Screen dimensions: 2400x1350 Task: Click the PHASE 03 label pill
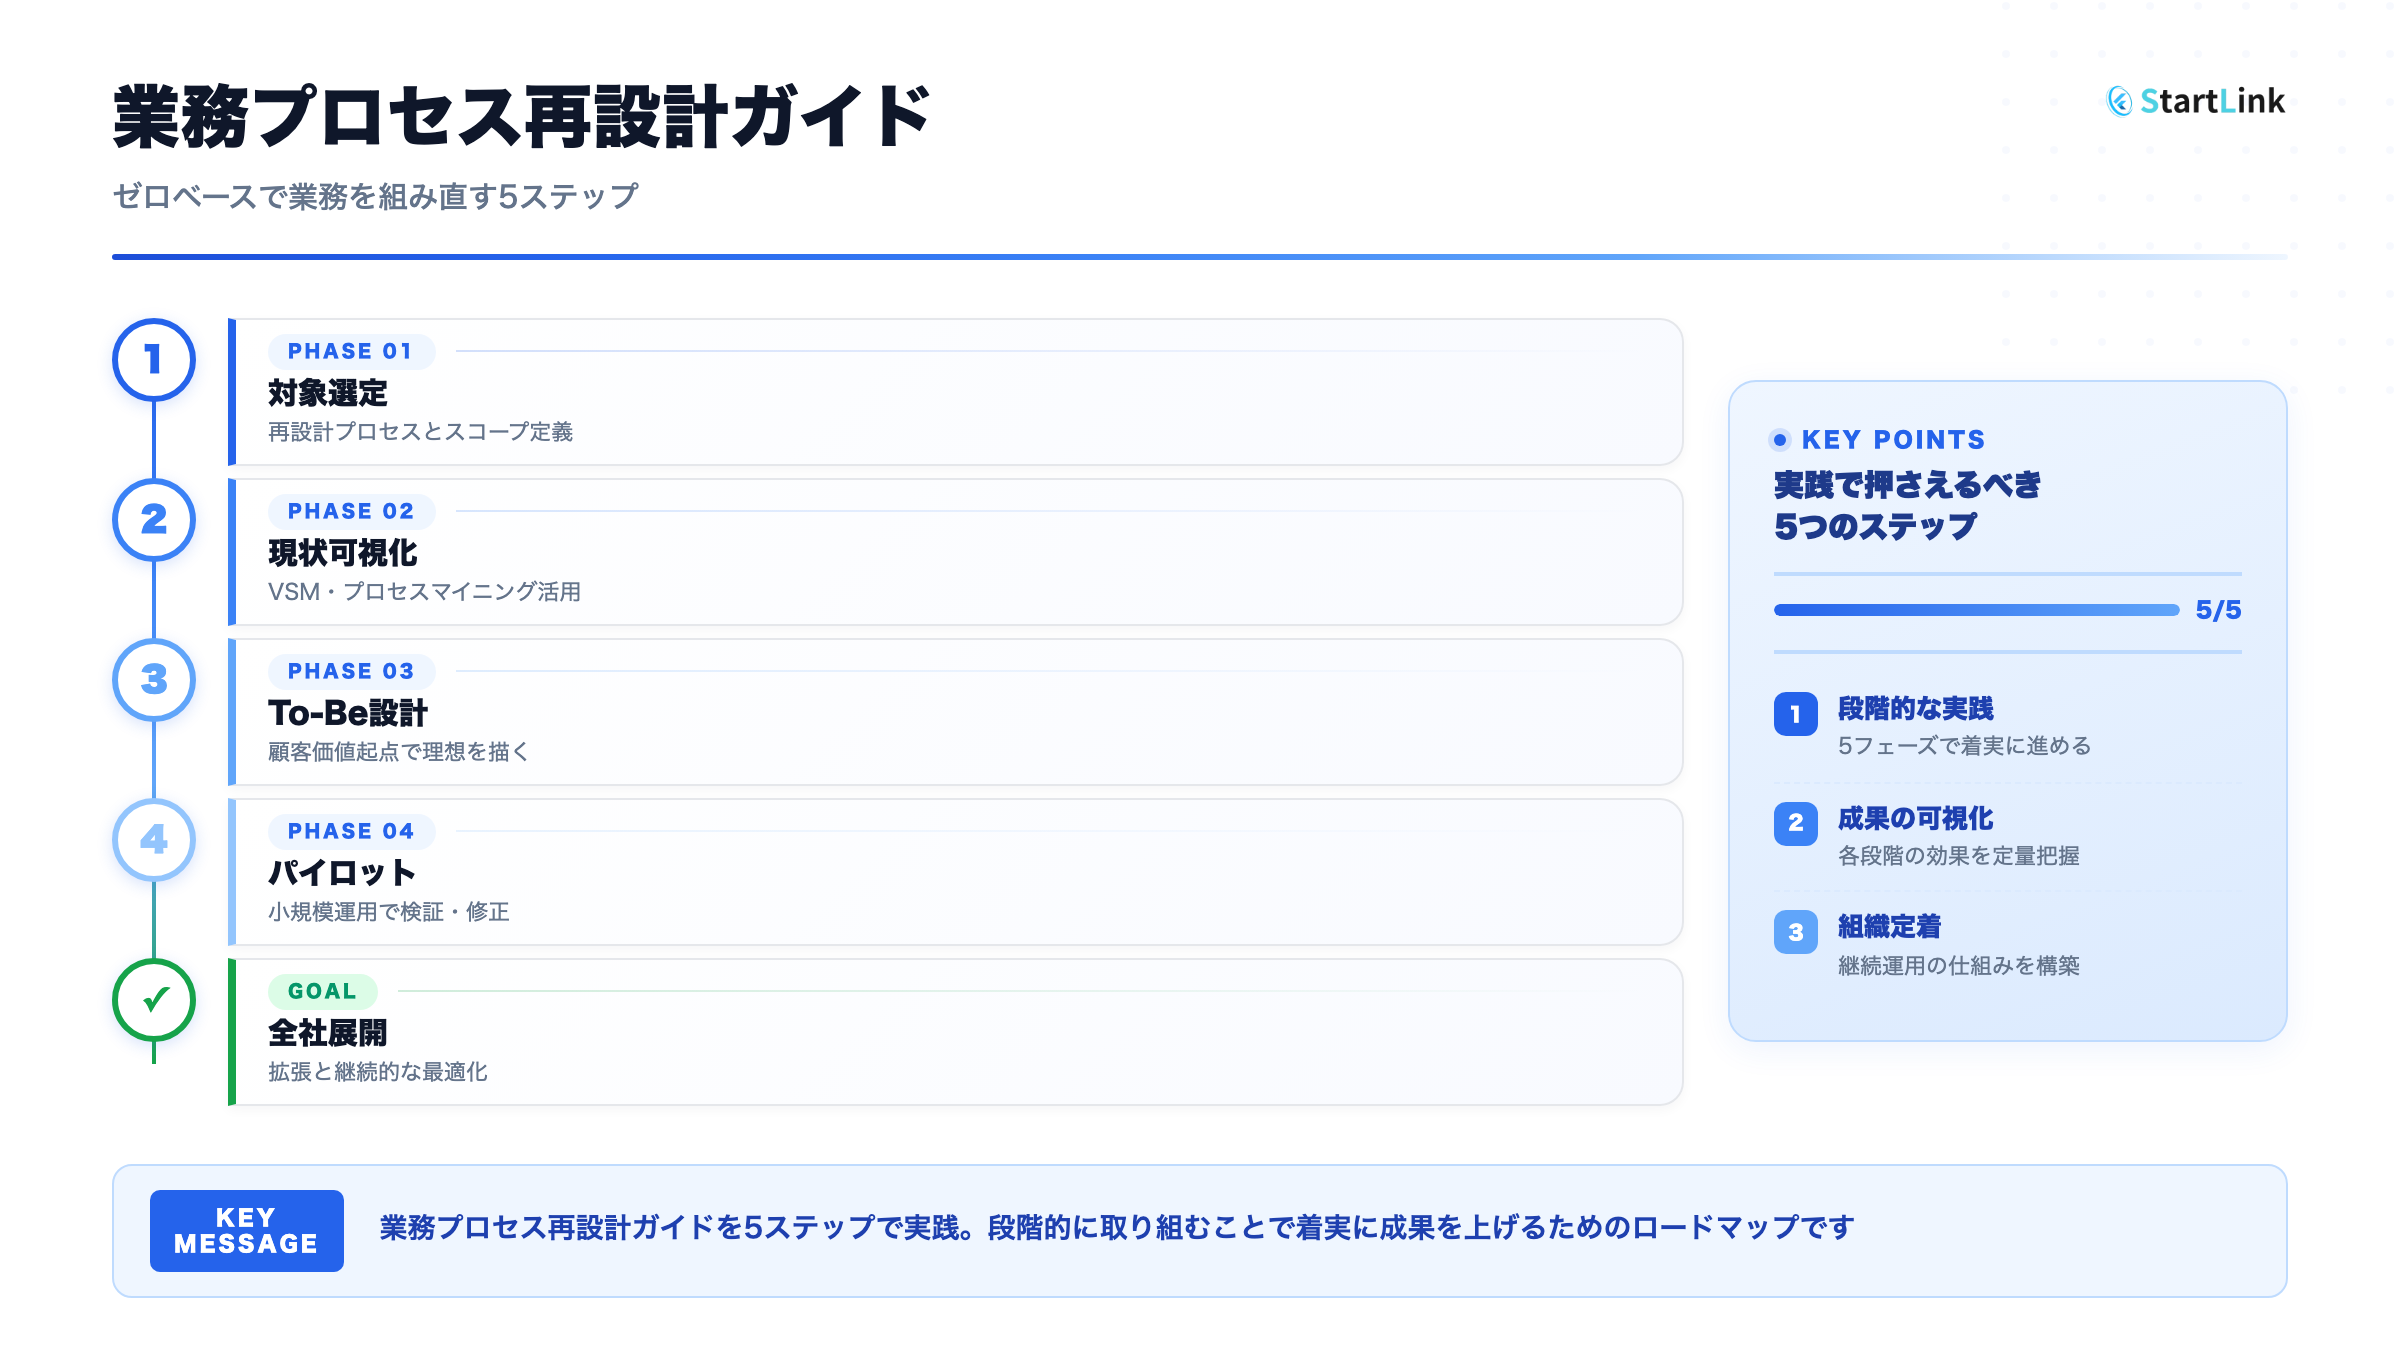350,671
